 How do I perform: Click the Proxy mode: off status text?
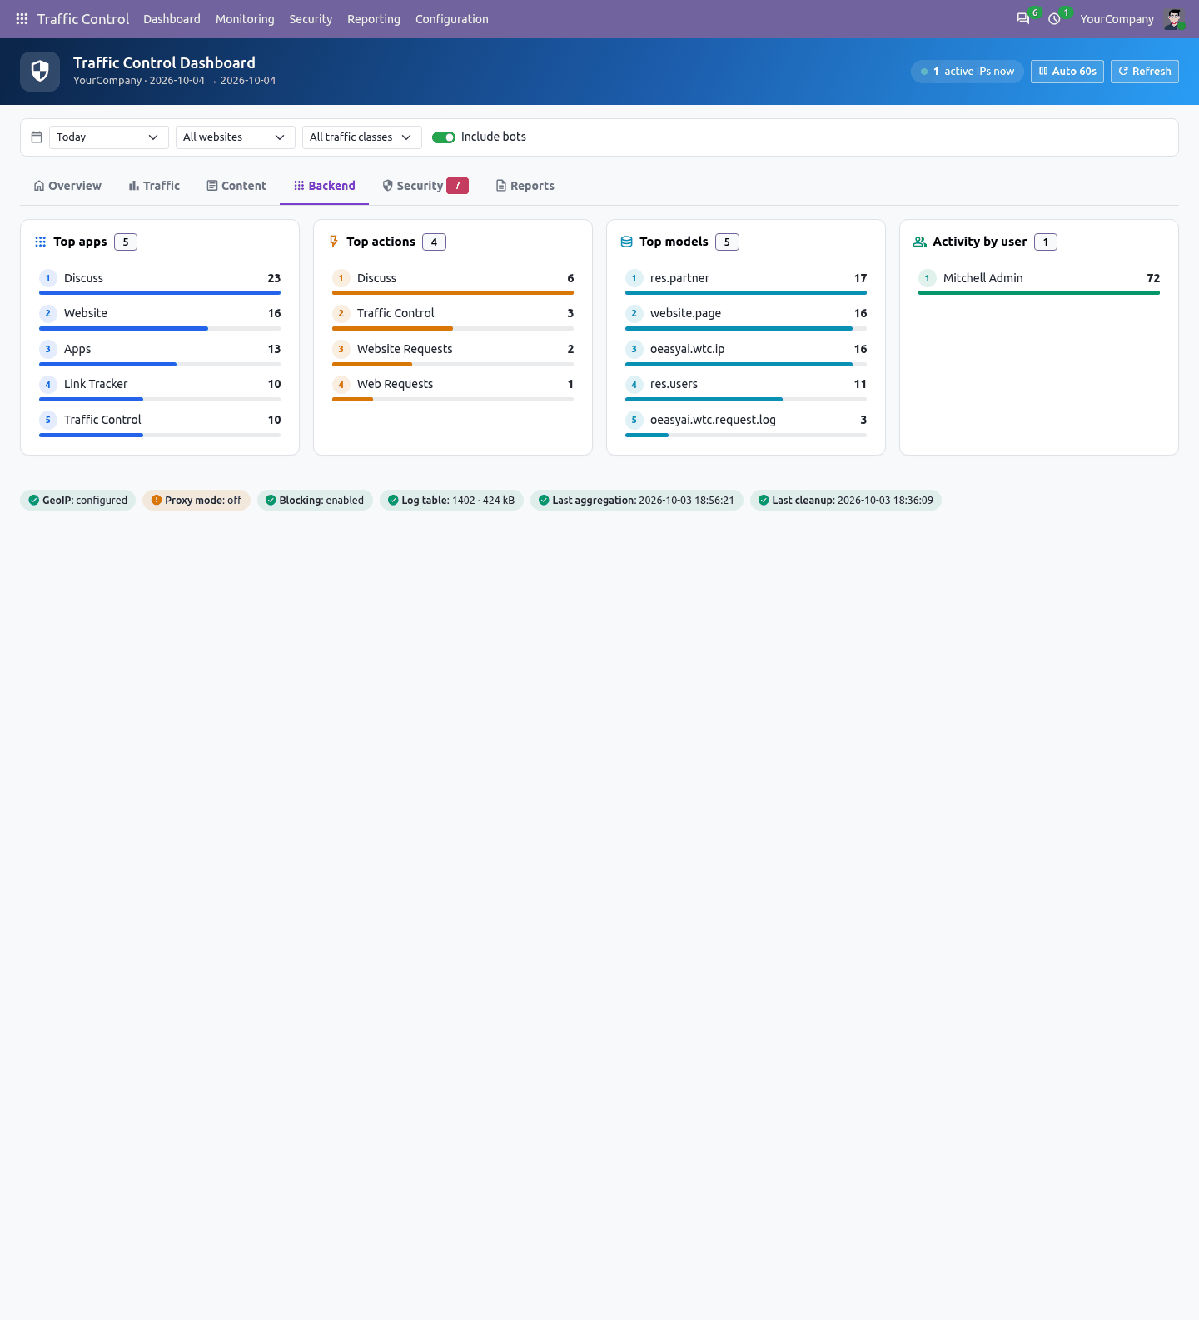pos(203,500)
